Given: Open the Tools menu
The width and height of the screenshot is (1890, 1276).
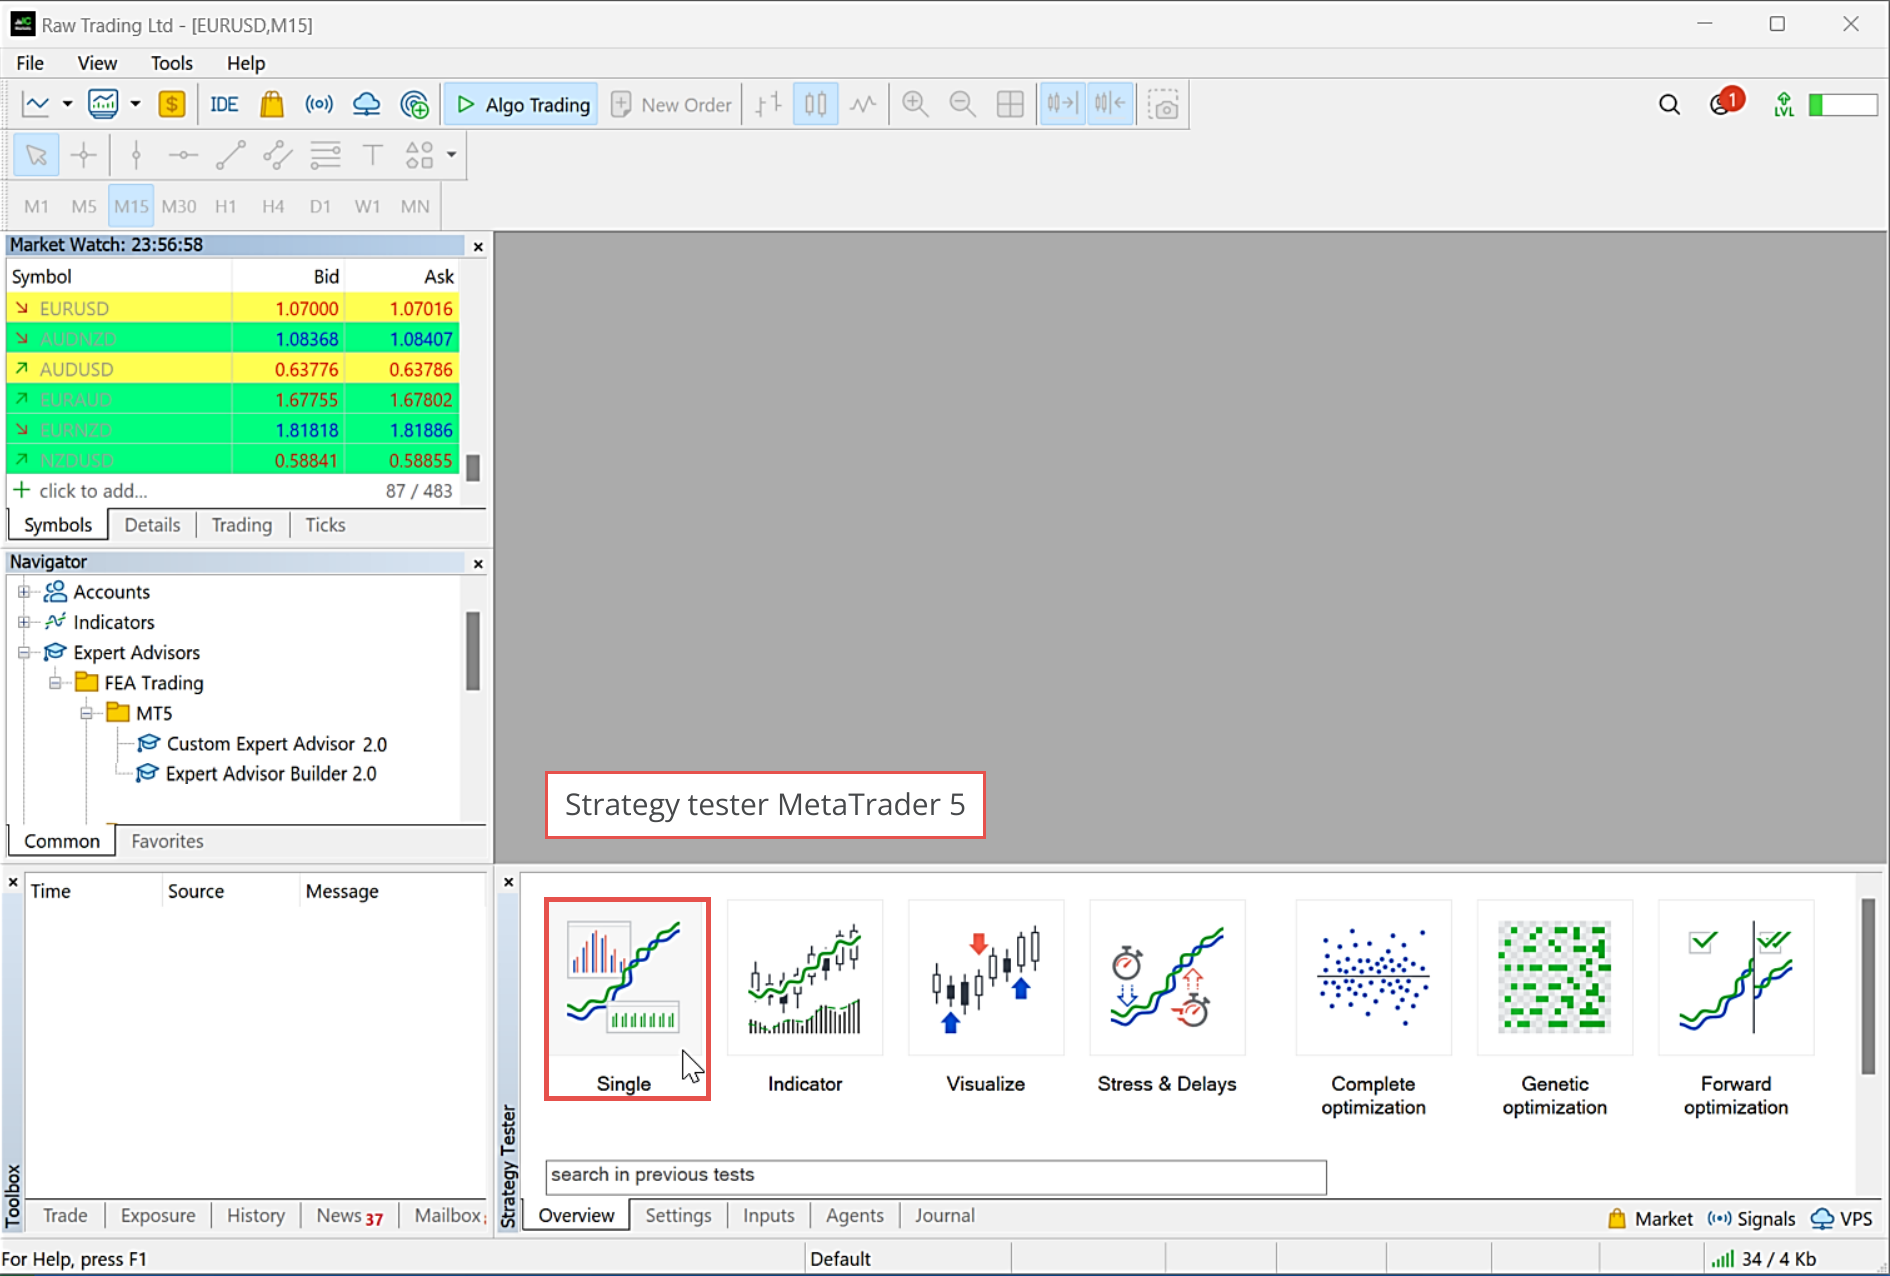Looking at the screenshot, I should [x=172, y=63].
